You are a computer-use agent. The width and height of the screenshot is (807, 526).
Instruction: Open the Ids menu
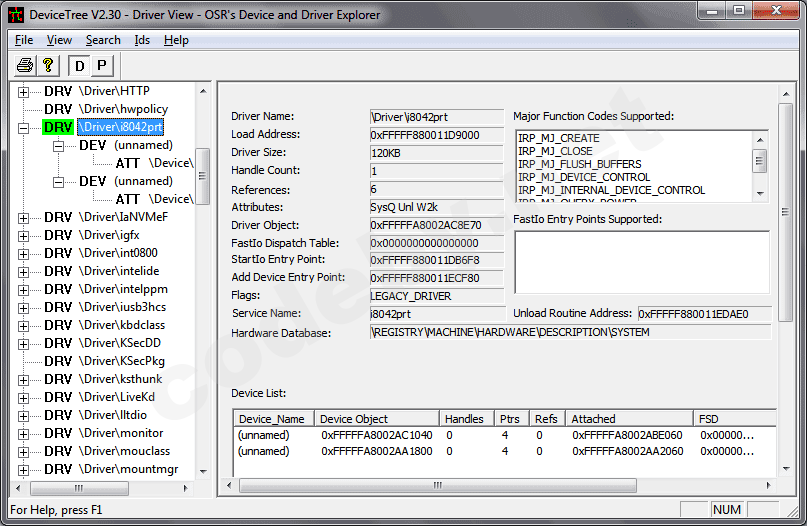tap(142, 40)
